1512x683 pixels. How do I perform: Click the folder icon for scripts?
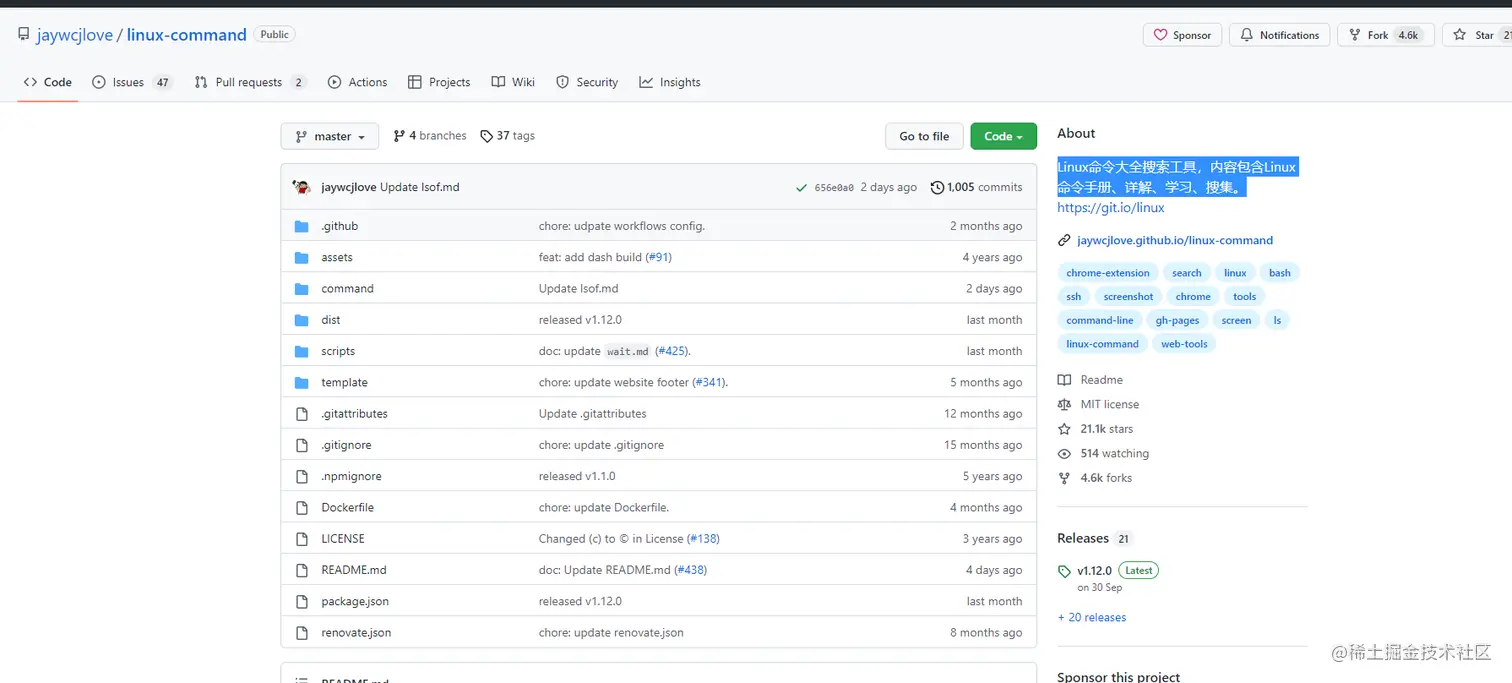click(302, 351)
